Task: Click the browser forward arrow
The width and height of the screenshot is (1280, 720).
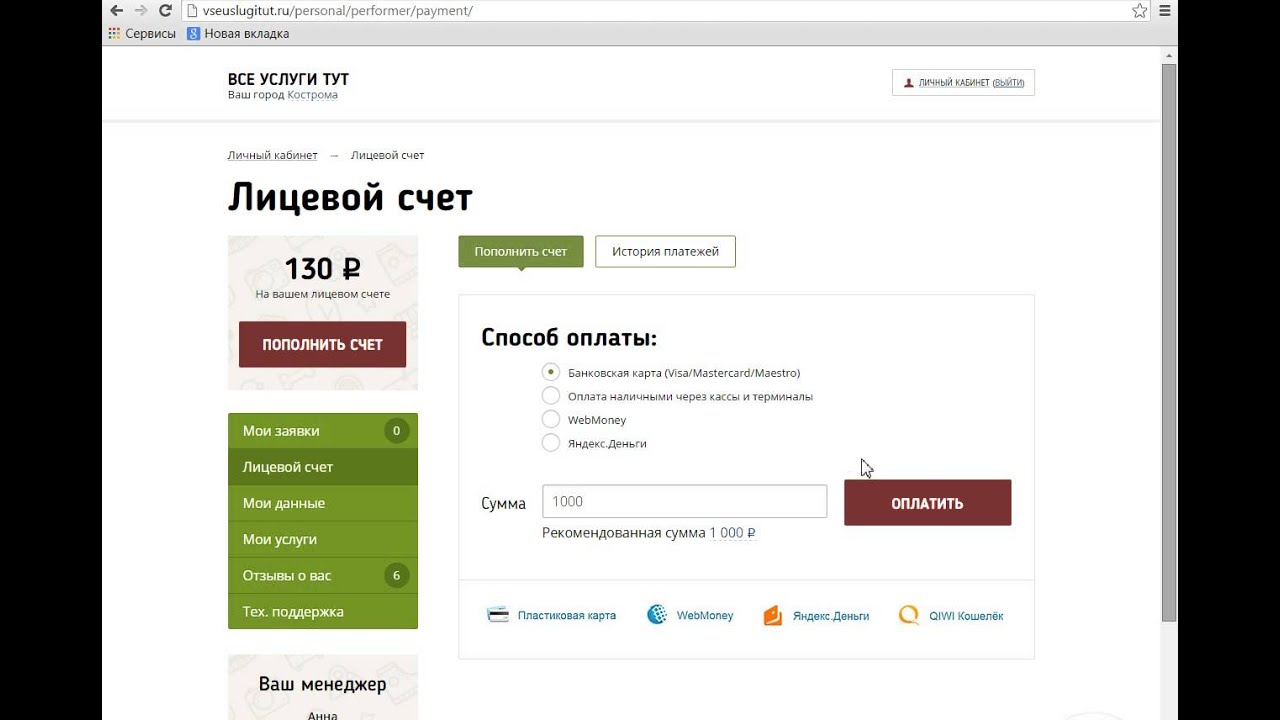Action: coord(141,11)
